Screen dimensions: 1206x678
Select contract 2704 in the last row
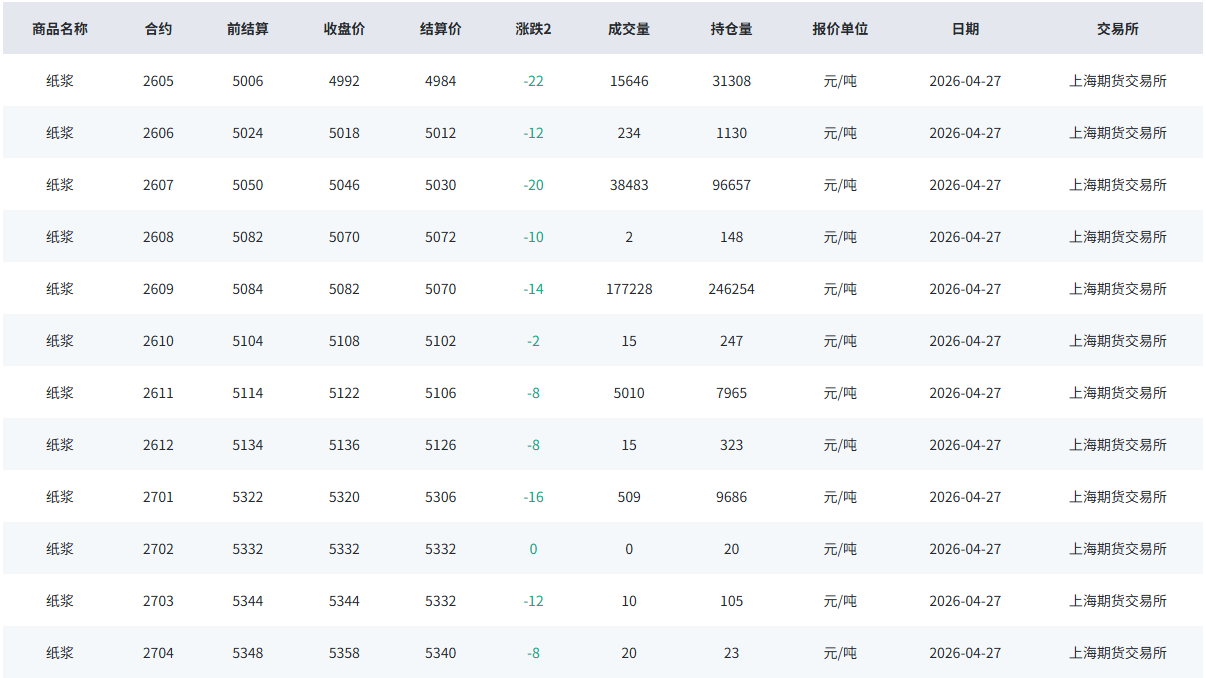pos(158,653)
